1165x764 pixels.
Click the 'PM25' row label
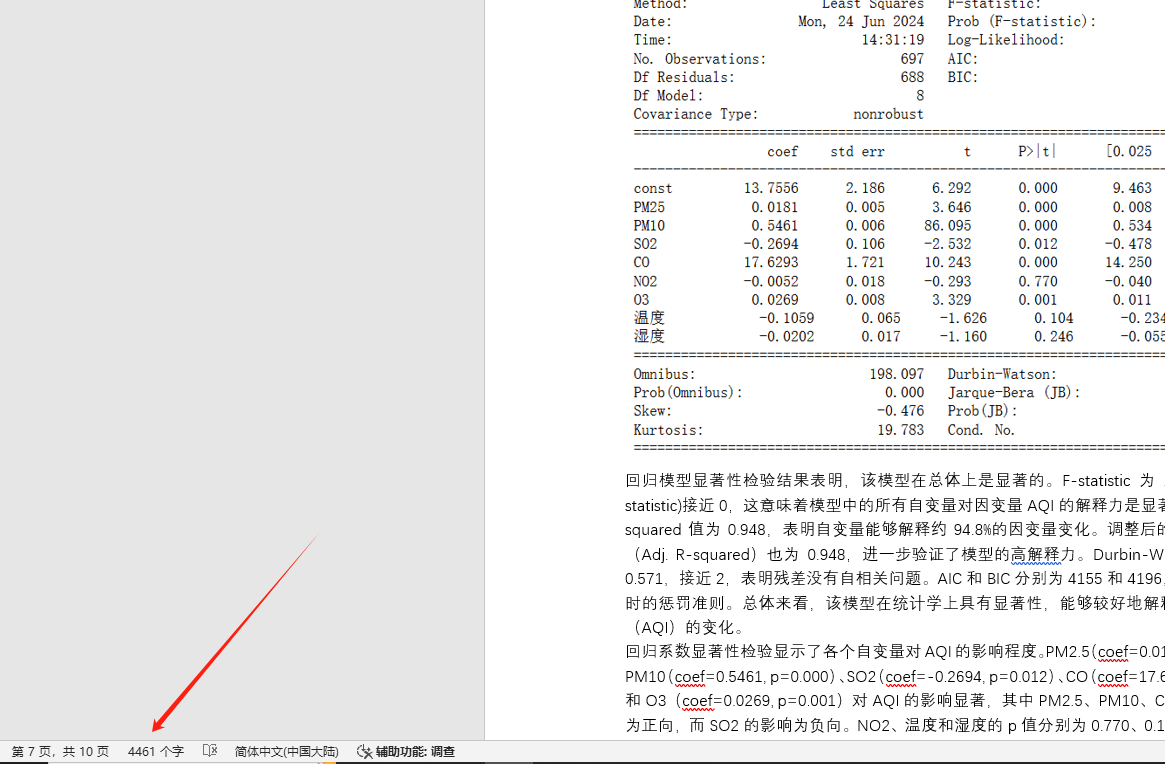(649, 207)
